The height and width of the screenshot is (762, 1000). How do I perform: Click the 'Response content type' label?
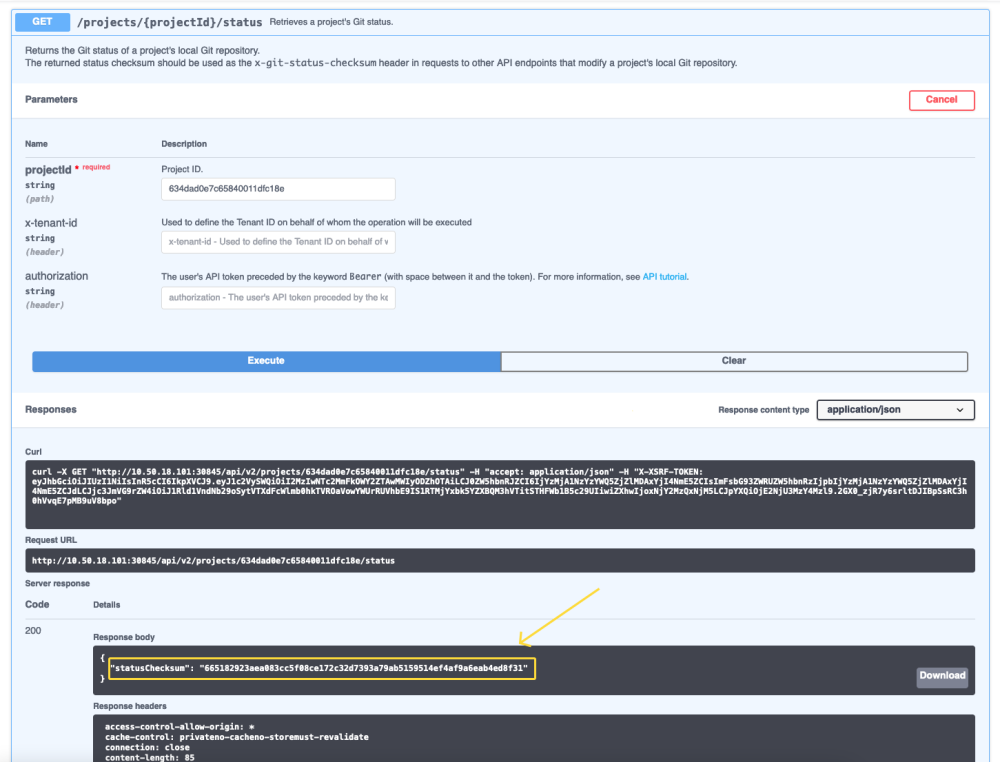click(763, 410)
